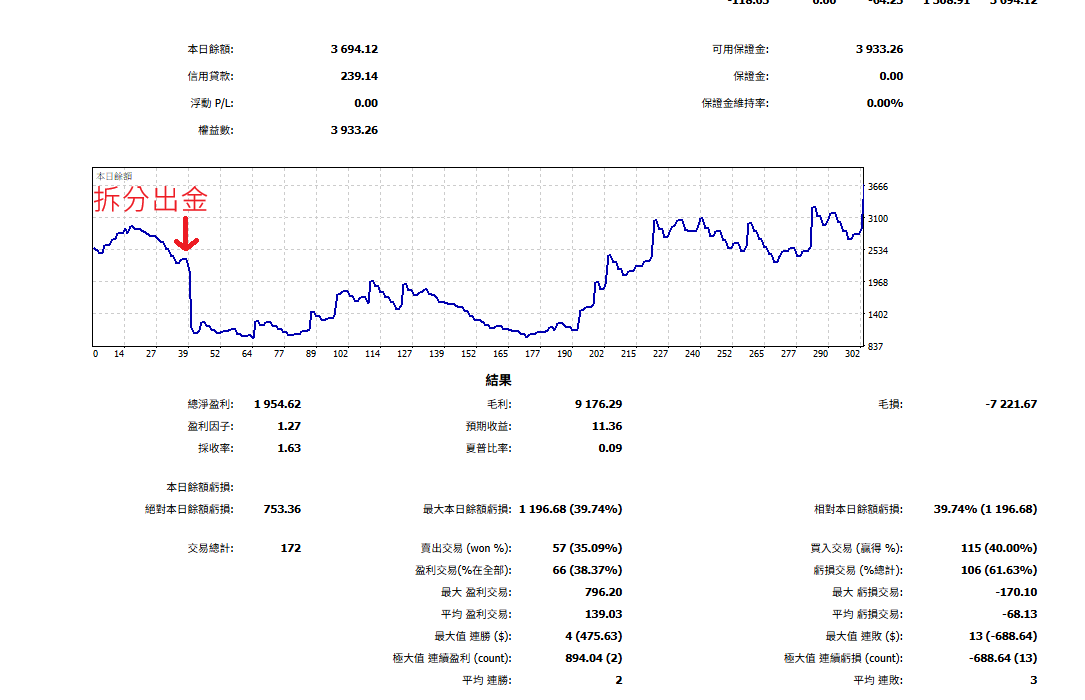Screen dimensions: 1085x700
Task: Select the 結果 section heading
Action: (498, 380)
